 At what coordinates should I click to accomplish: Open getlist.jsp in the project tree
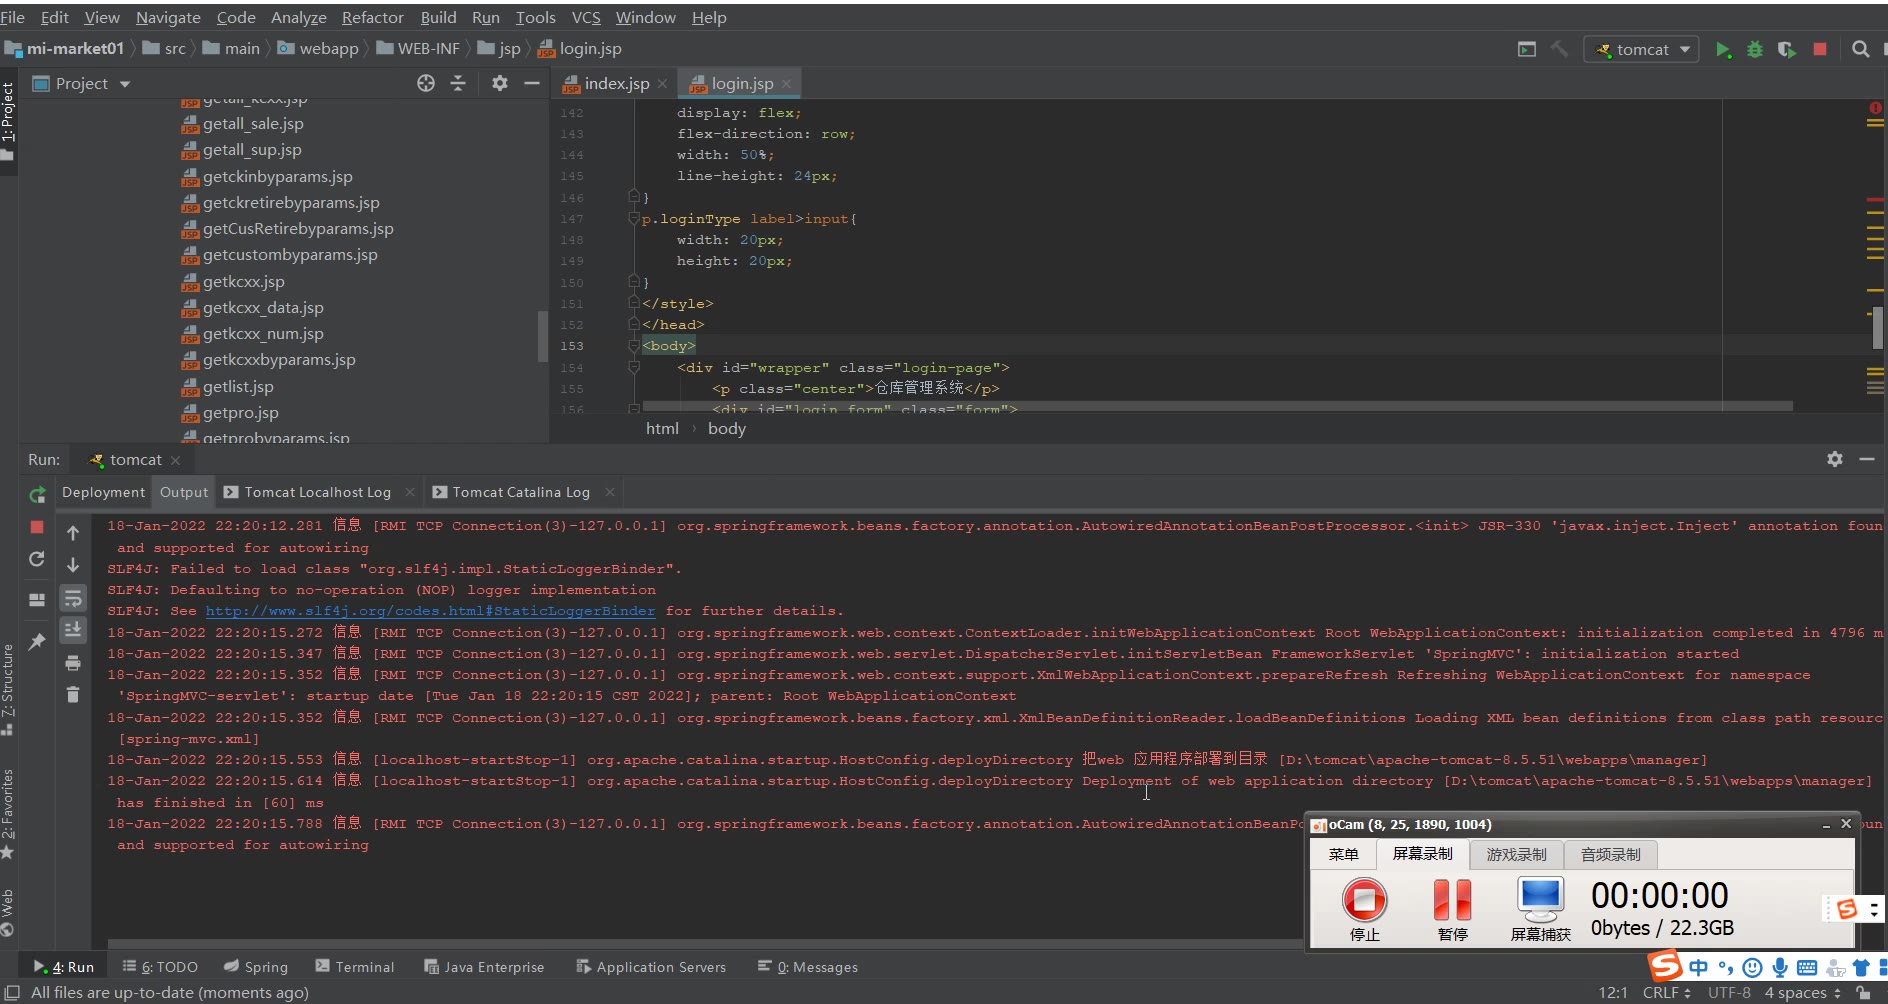237,386
